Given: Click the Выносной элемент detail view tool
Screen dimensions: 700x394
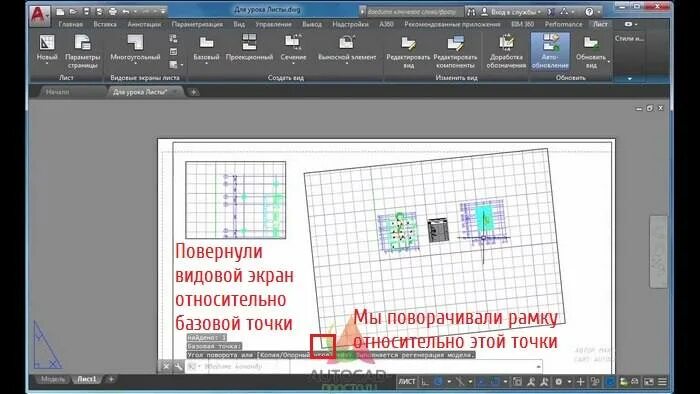Looking at the screenshot, I should [347, 49].
